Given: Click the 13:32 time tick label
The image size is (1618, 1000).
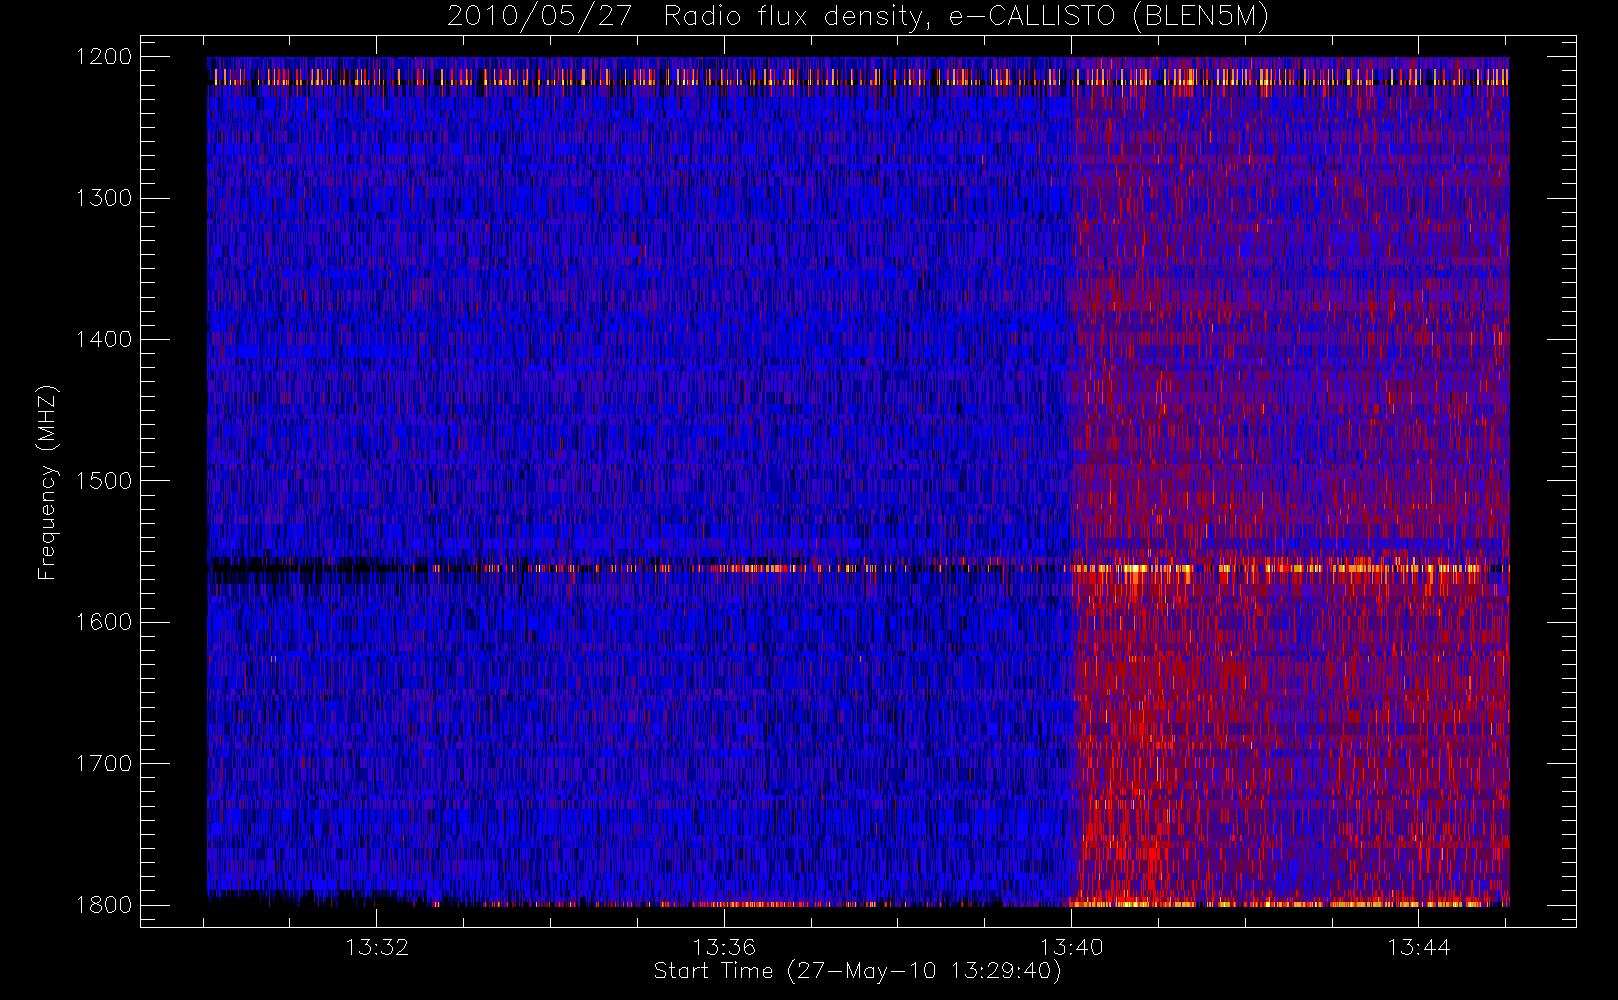Looking at the screenshot, I should [x=377, y=947].
